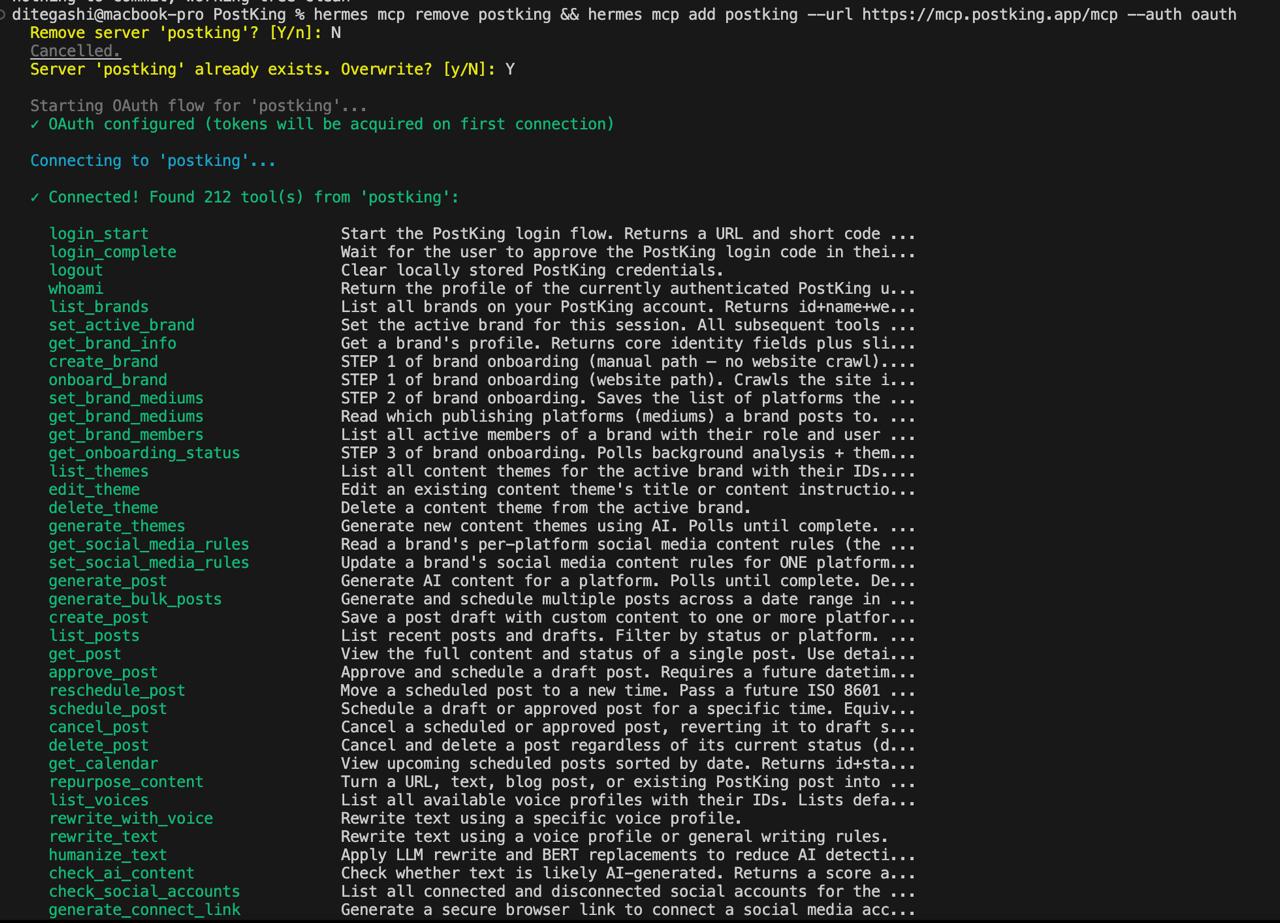Select the list_themes tool name
The height and width of the screenshot is (923, 1280).
click(98, 471)
